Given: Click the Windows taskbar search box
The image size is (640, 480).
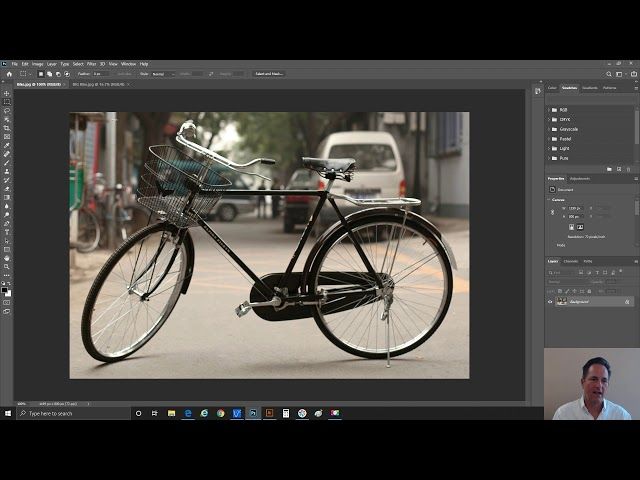Looking at the screenshot, I should [70, 413].
